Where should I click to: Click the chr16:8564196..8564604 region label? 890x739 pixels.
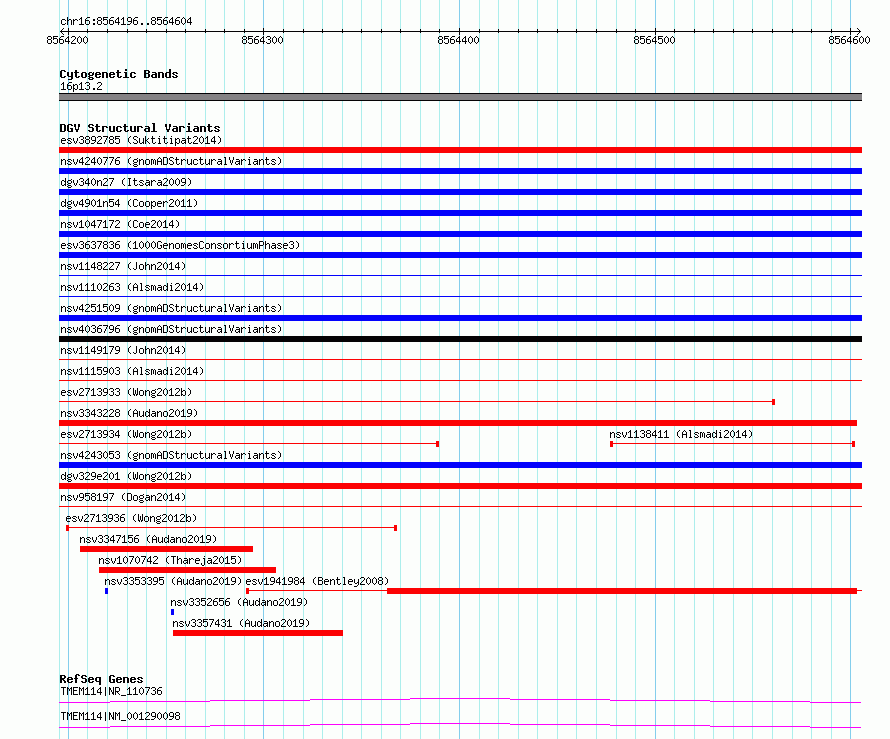(x=126, y=21)
